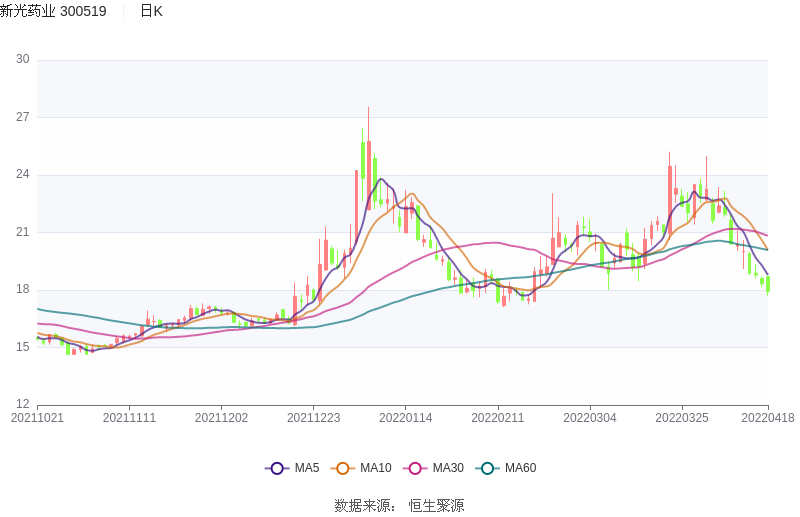The image size is (800, 517).
Task: Toggle the MA30 legend label text
Action: pos(448,468)
